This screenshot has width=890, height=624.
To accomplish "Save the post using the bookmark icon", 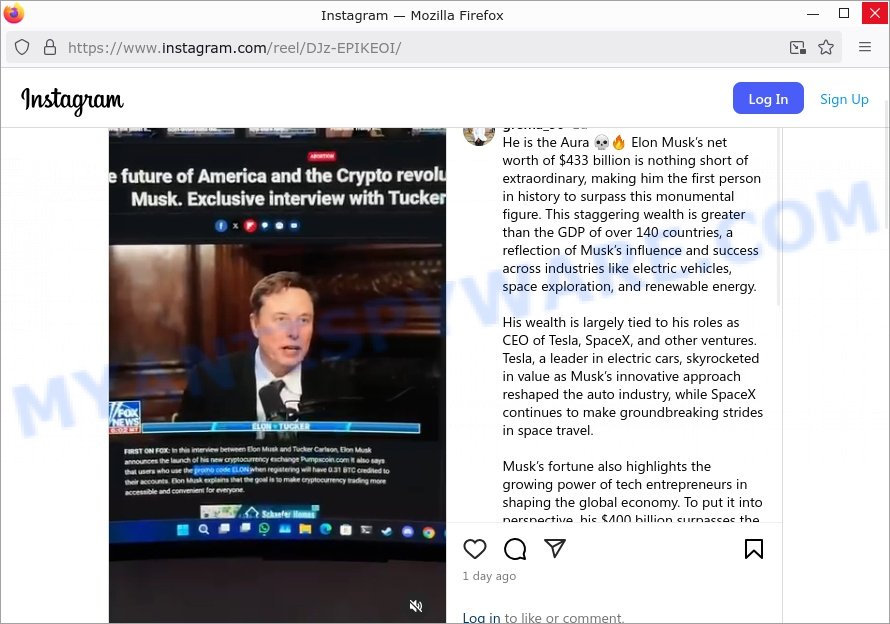I will (754, 548).
